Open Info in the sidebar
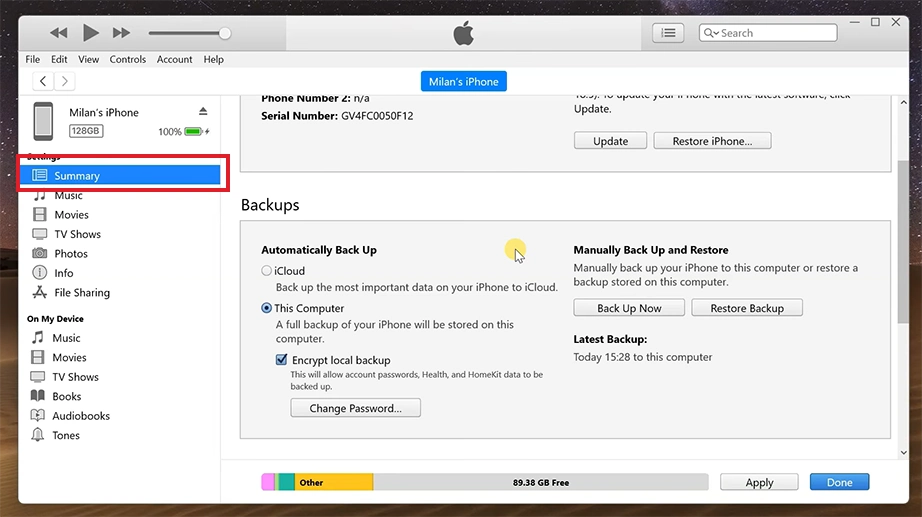Image resolution: width=922 pixels, height=517 pixels. click(x=64, y=273)
